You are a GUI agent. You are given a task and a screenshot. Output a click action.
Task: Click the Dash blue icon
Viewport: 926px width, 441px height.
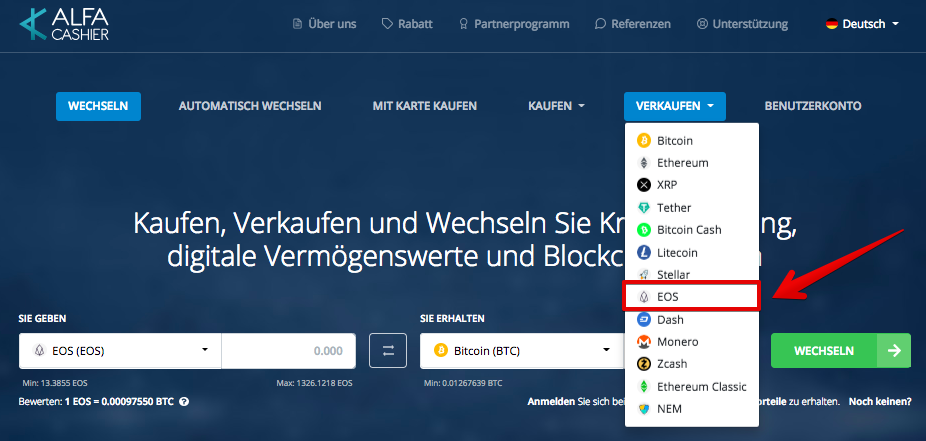(x=643, y=319)
